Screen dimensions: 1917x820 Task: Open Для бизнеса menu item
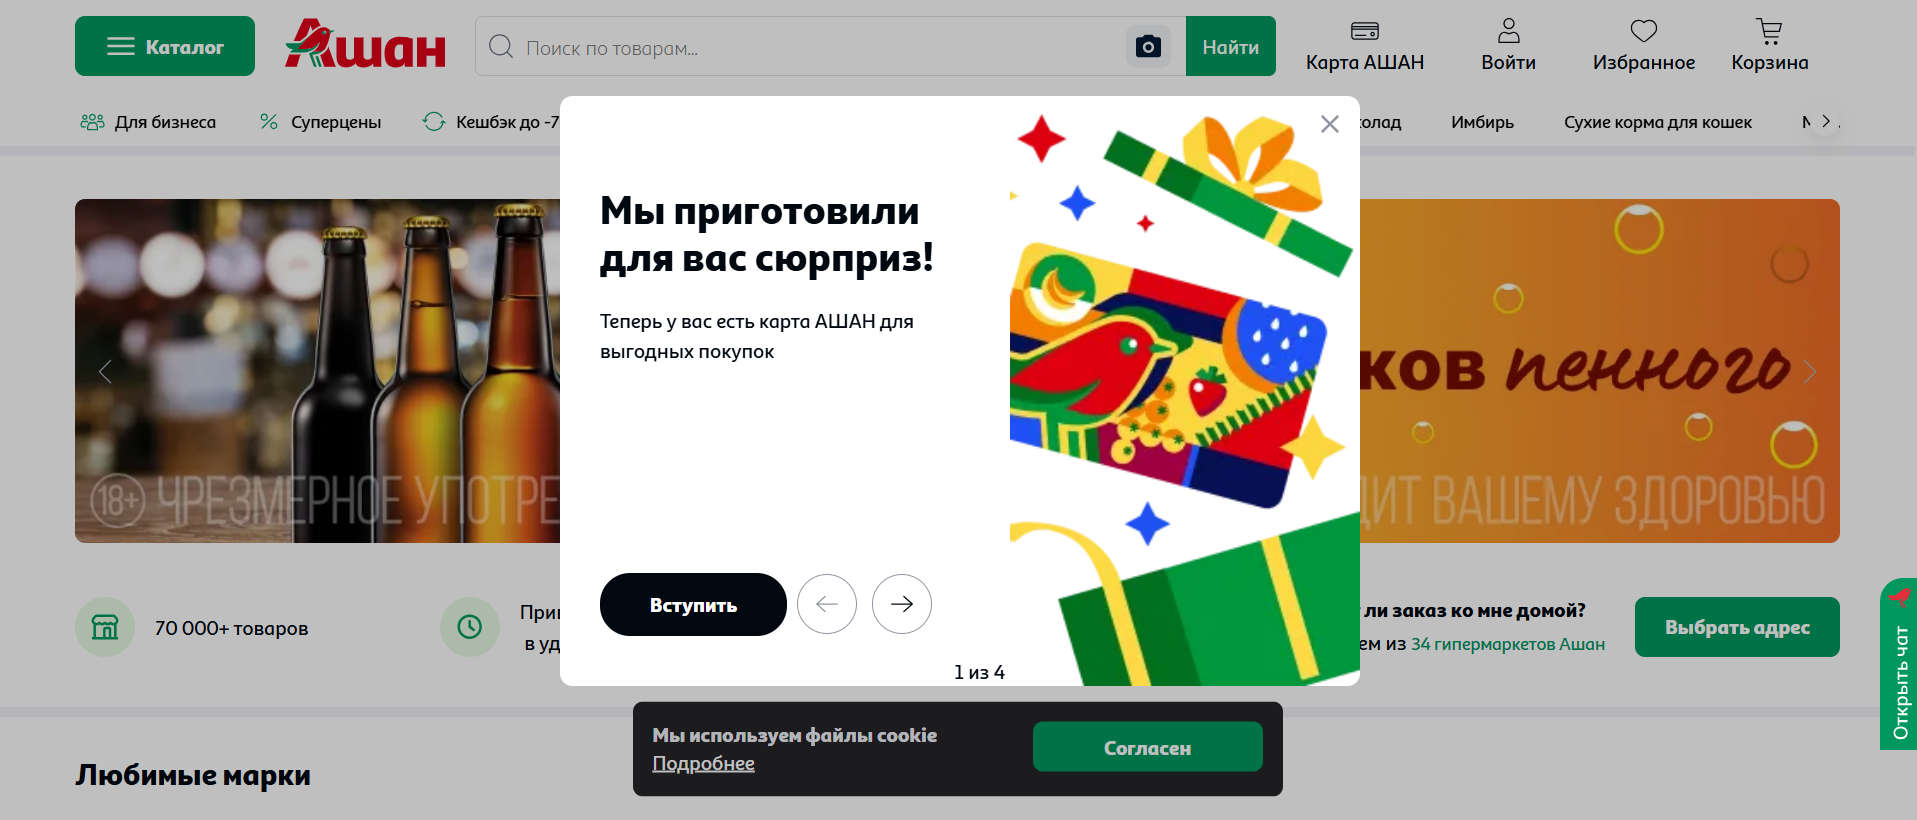pyautogui.click(x=148, y=122)
